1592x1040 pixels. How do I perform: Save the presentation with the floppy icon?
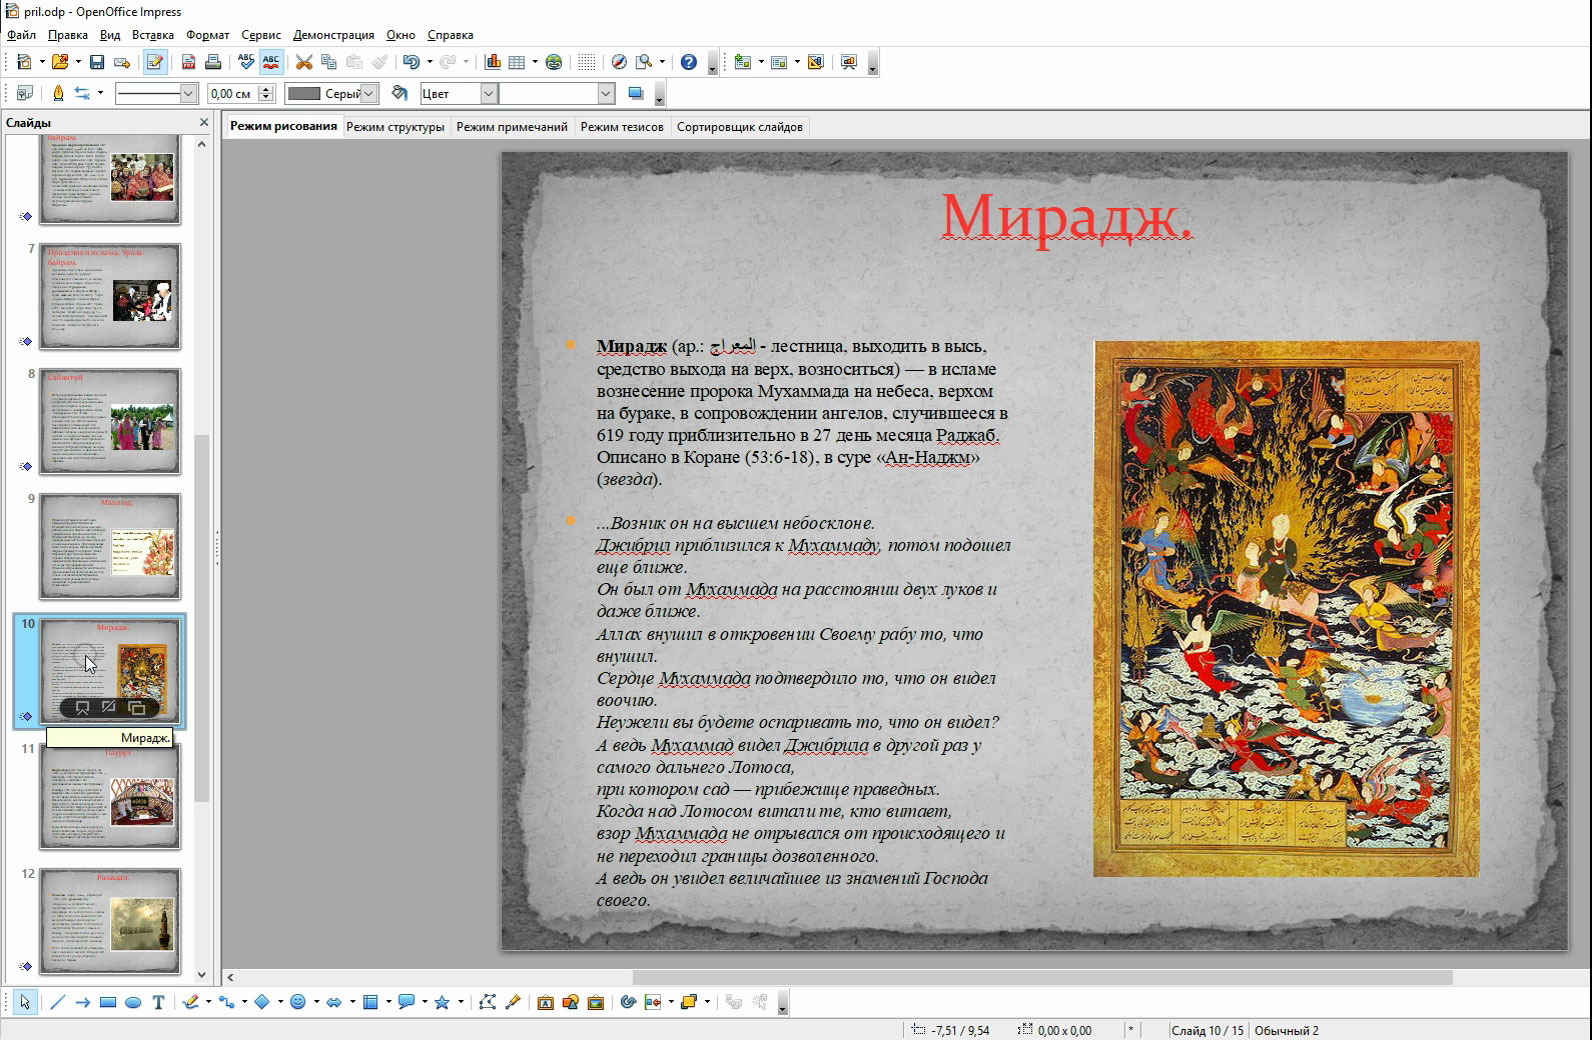[97, 62]
